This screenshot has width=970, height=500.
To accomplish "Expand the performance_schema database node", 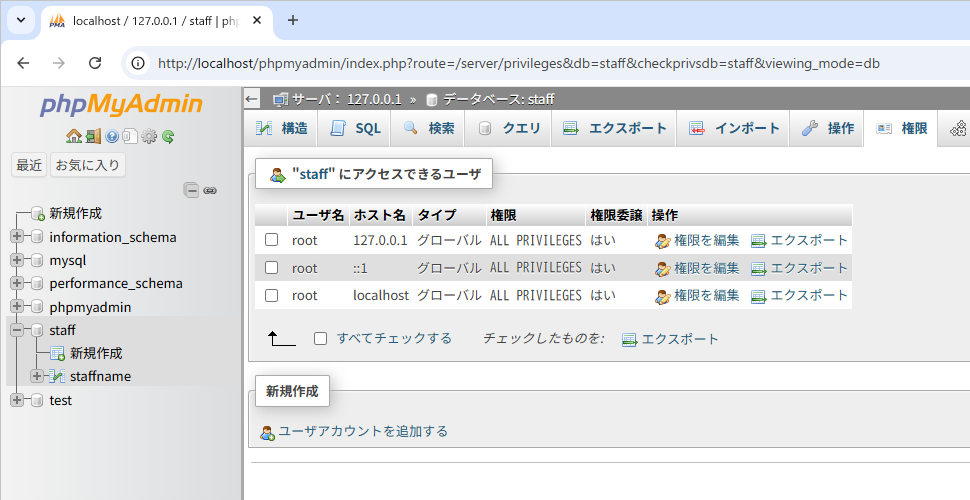I will [17, 283].
